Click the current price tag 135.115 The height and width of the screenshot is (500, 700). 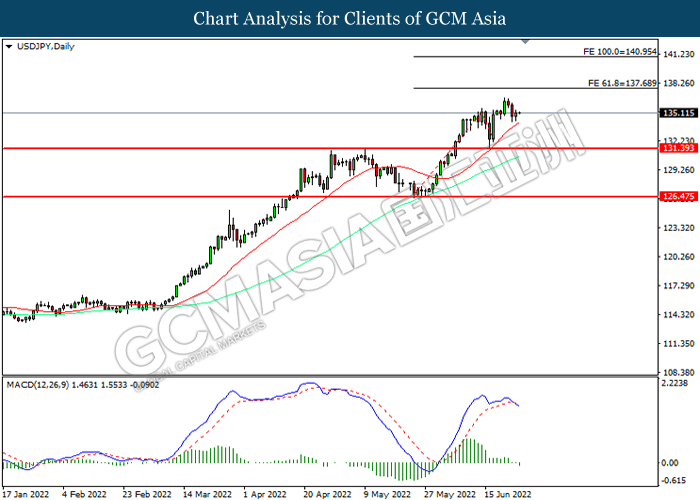679,113
